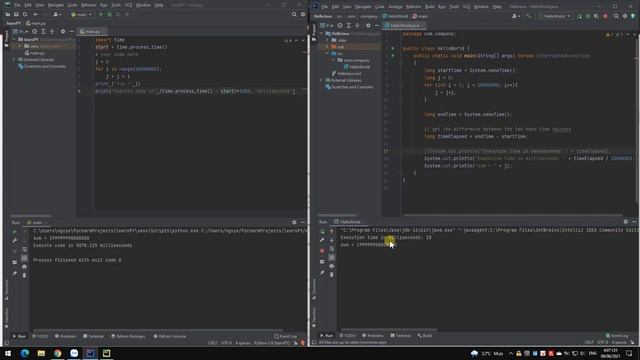
Task: Open Terminal tool window in PyCharm
Action: click(93, 336)
